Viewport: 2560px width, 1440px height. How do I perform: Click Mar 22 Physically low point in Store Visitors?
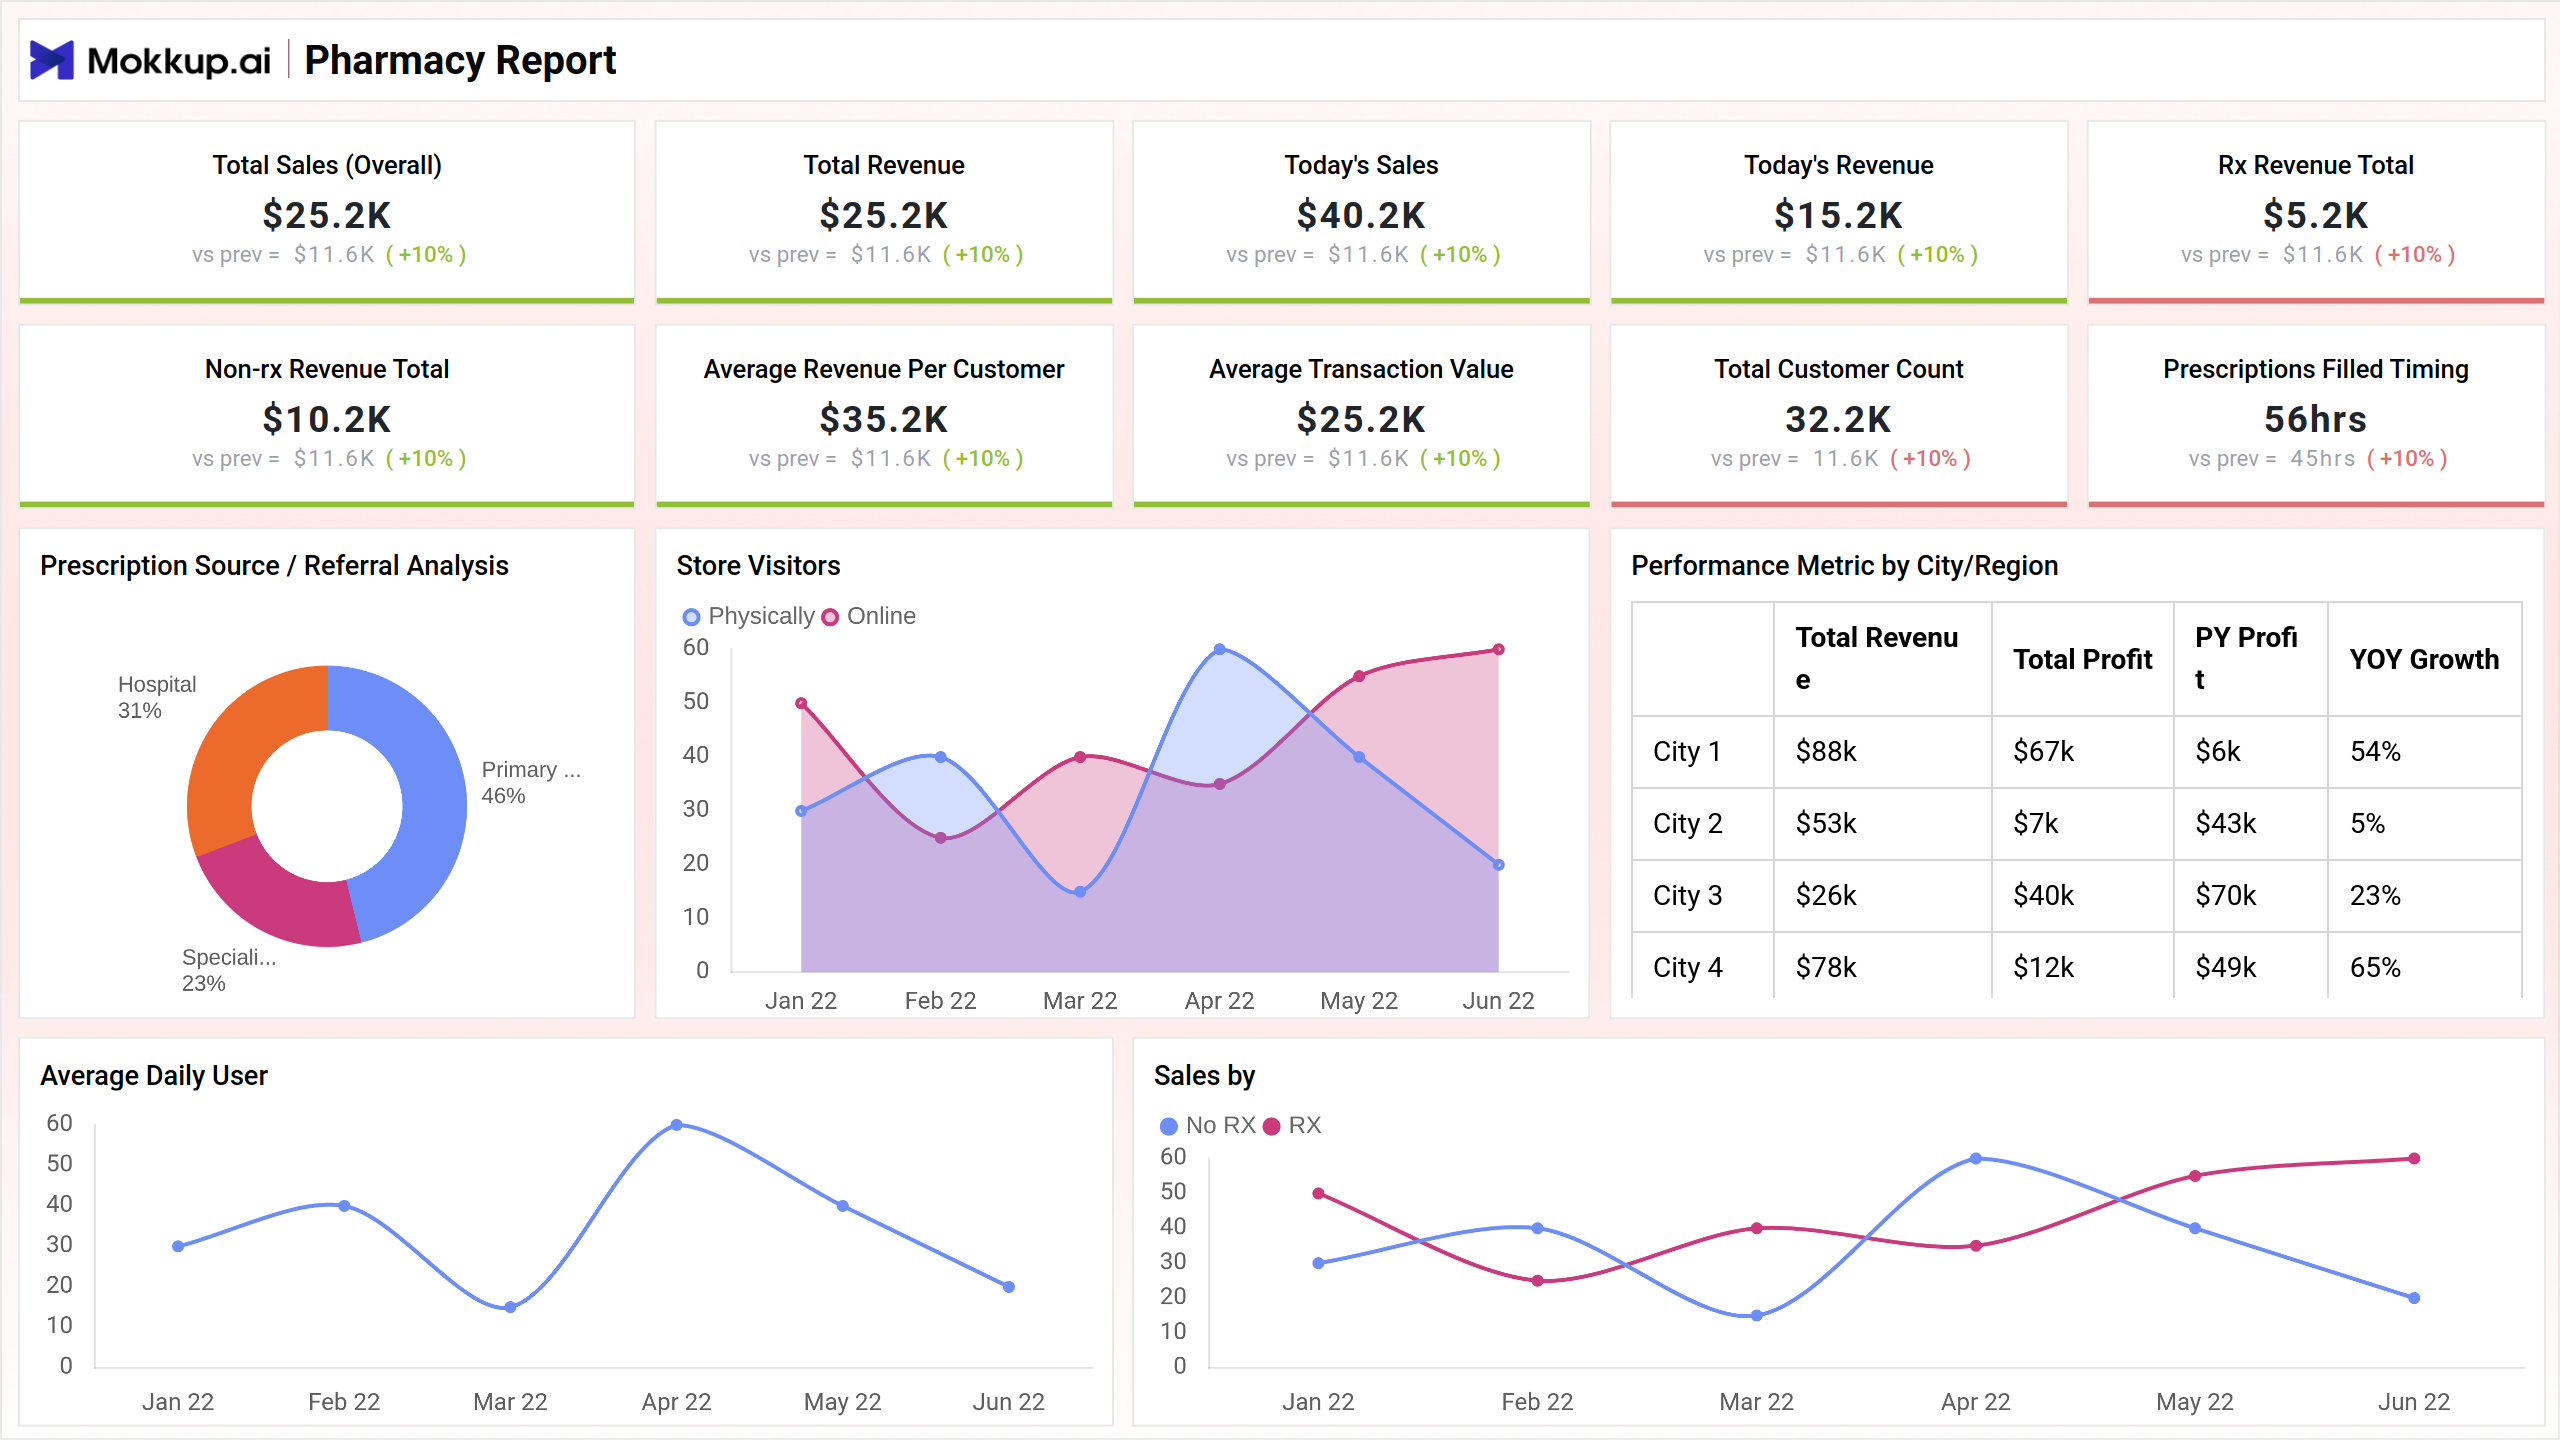[x=1080, y=891]
